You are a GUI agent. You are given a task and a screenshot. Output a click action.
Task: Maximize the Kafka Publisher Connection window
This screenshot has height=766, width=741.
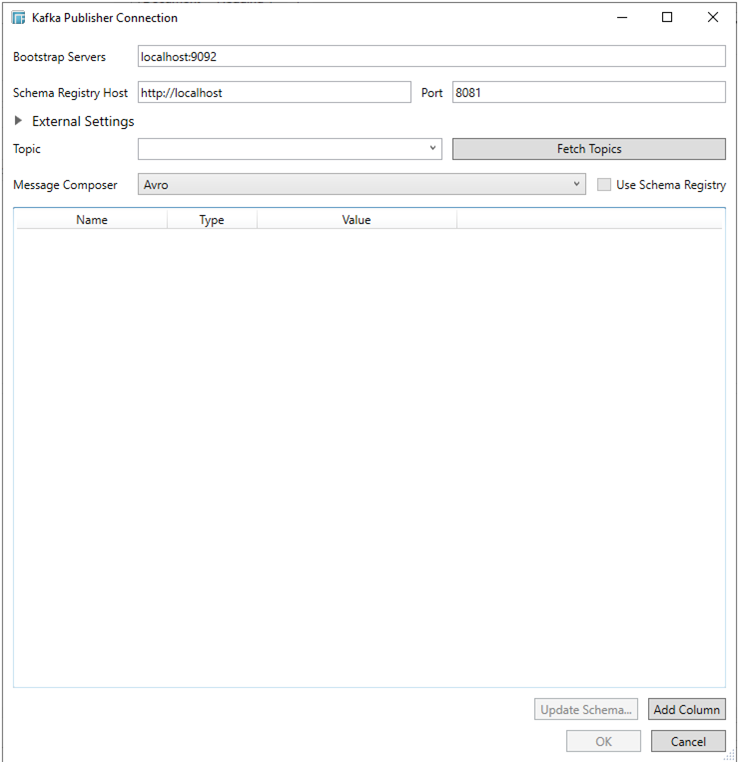(667, 17)
